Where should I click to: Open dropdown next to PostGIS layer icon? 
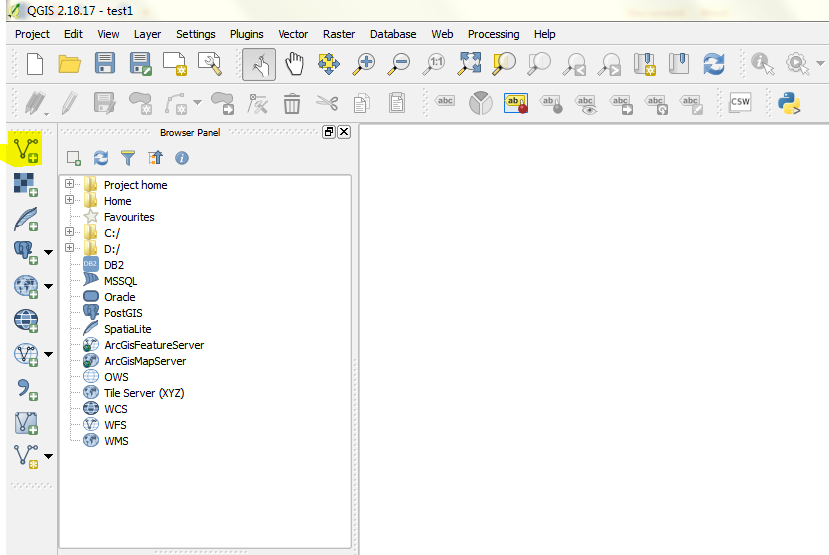coord(48,252)
